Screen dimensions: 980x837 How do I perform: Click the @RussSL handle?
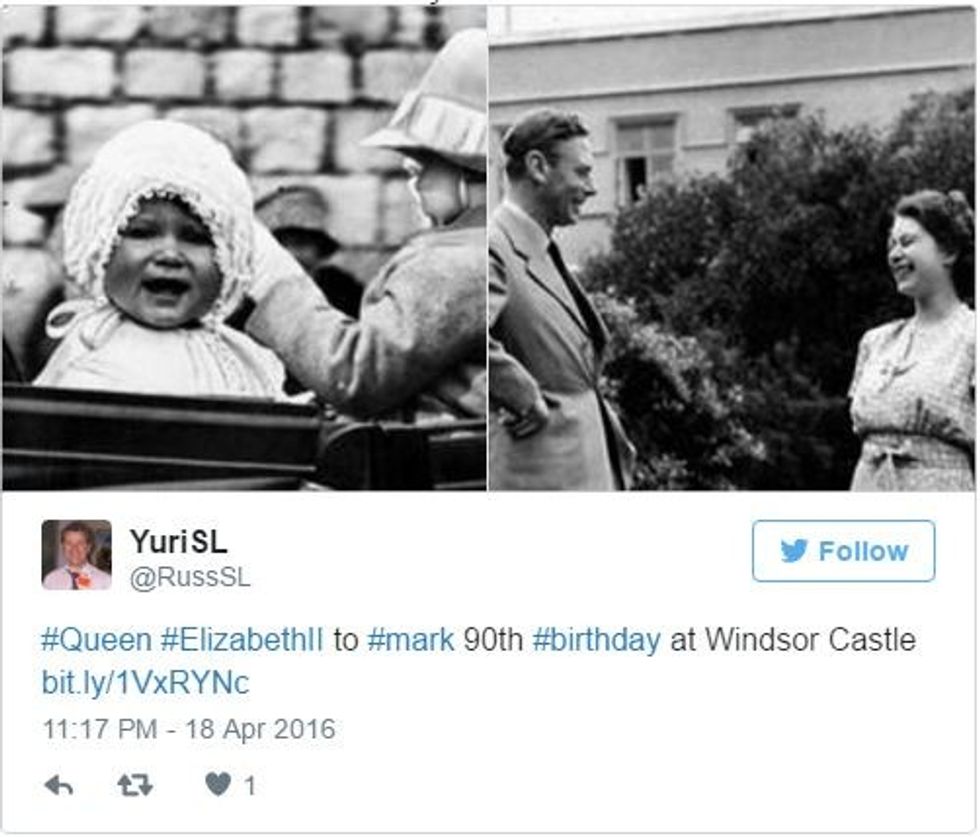coord(190,578)
